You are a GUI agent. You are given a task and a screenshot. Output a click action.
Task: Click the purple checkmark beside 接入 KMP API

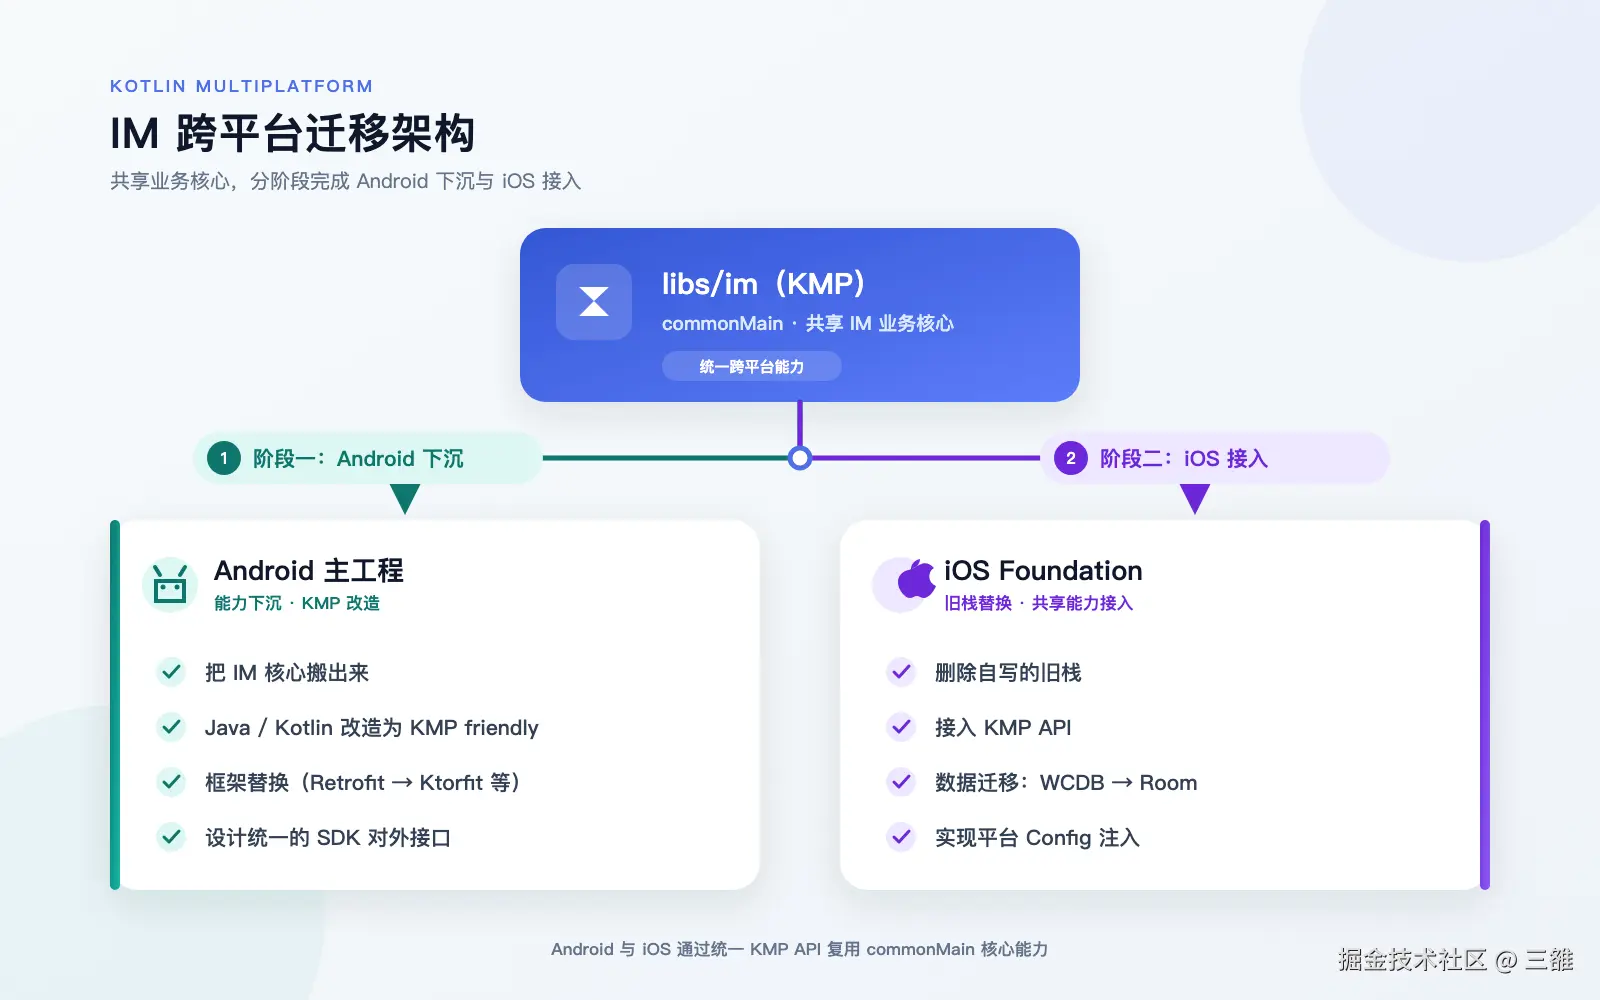pos(901,727)
